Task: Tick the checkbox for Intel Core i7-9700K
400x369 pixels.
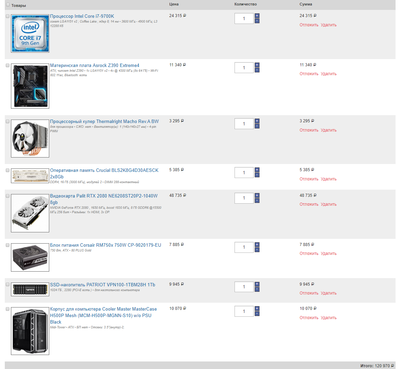Action: click(8, 16)
